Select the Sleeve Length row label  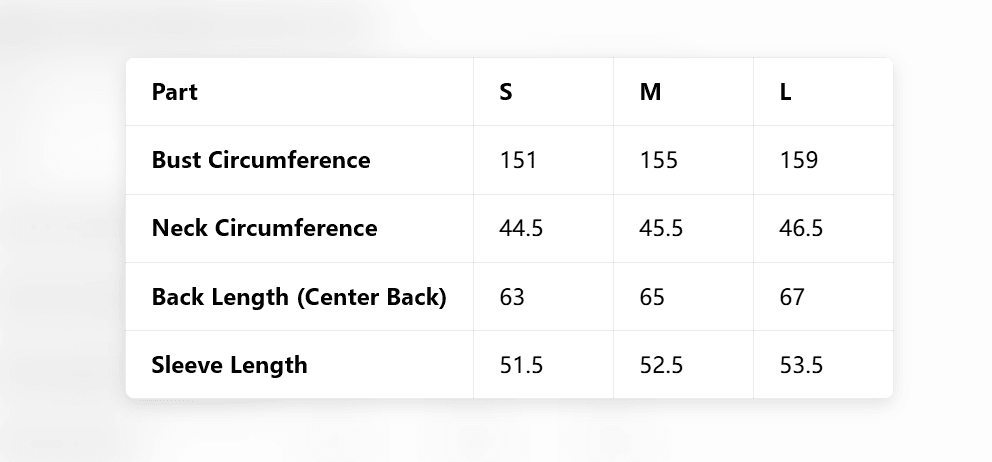[230, 365]
